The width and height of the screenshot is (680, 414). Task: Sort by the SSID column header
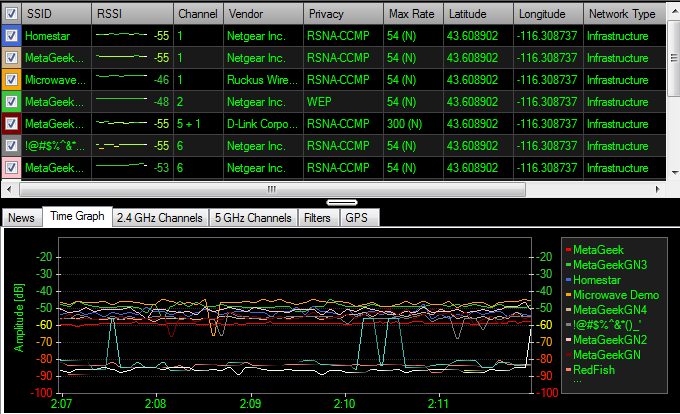(x=56, y=14)
